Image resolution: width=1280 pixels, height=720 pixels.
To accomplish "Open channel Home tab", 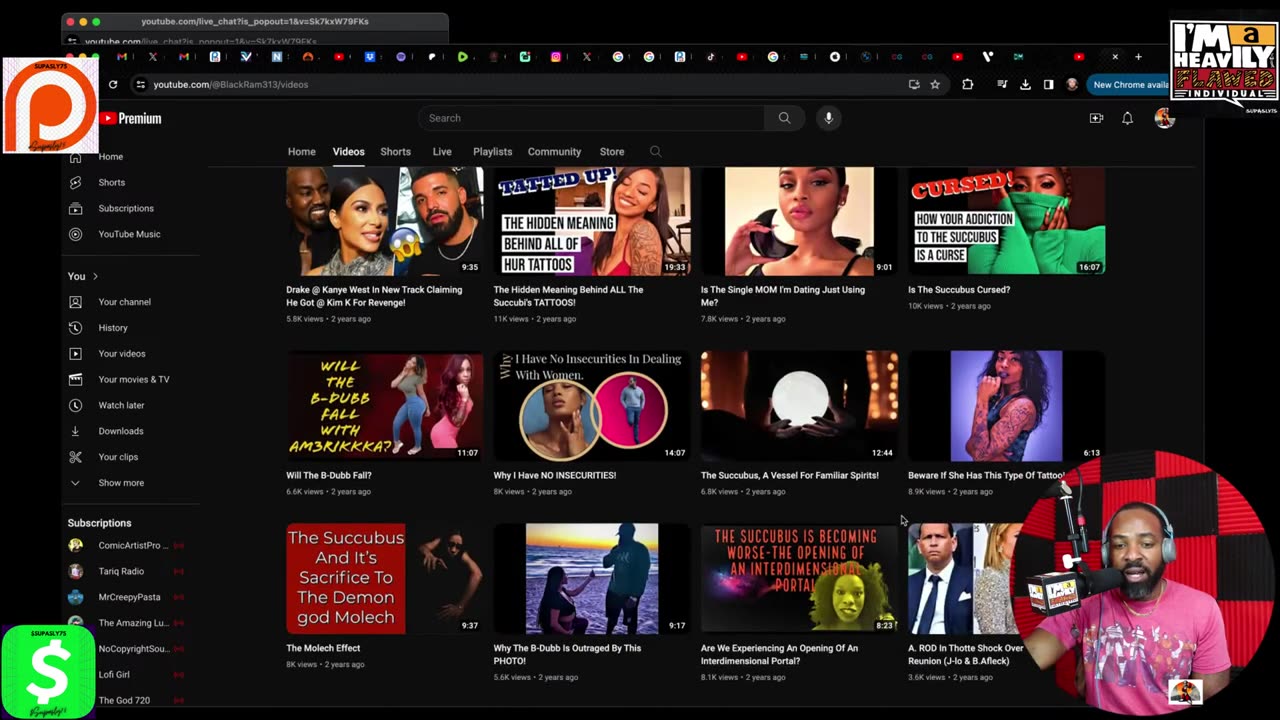I will point(301,152).
